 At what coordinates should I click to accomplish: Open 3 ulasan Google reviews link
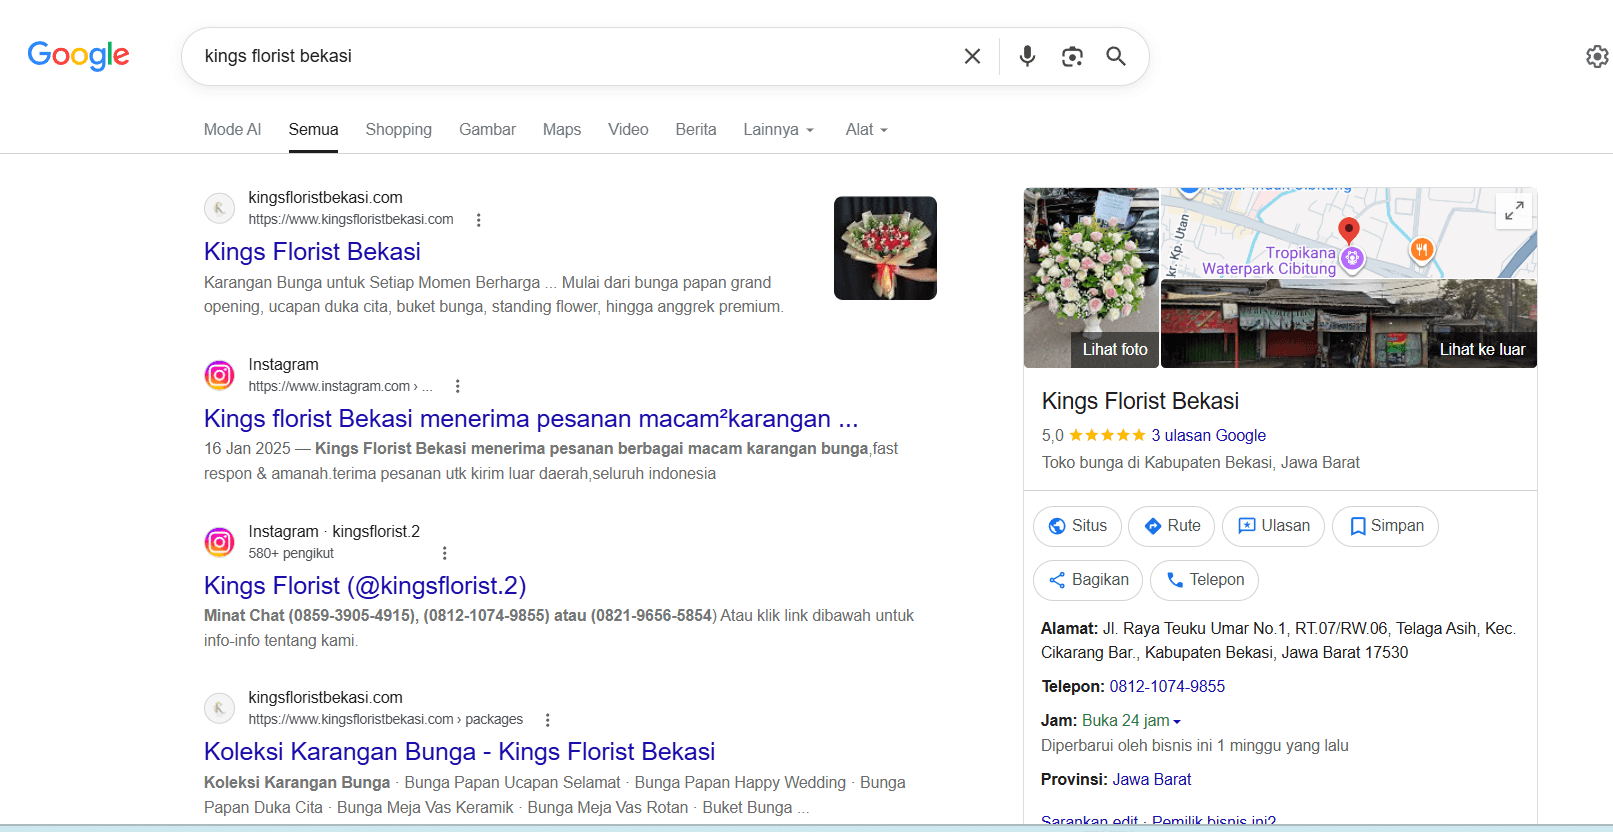[x=1208, y=436]
